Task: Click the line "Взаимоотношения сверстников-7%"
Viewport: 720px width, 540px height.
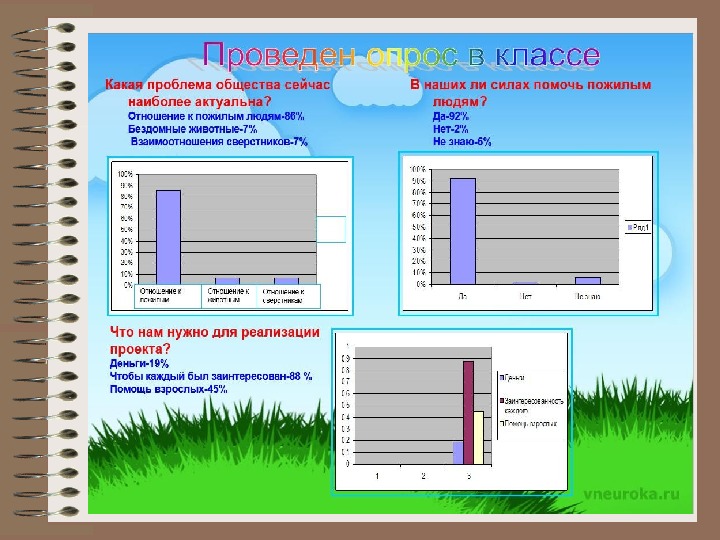Action: click(x=219, y=141)
